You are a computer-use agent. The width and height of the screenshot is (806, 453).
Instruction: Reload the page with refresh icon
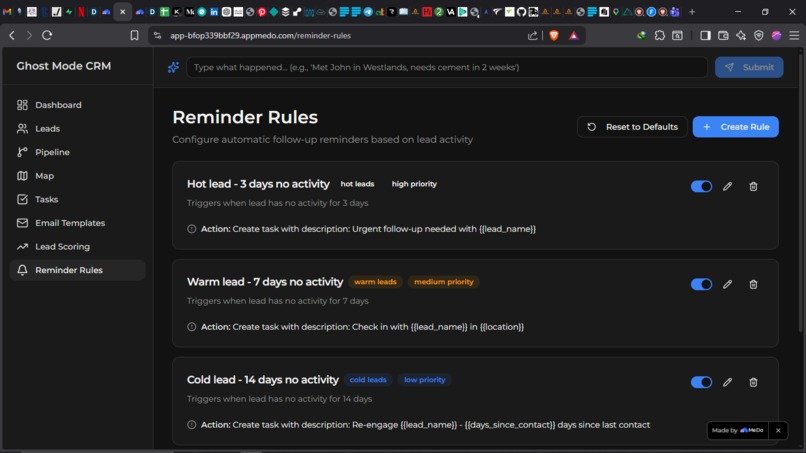[x=47, y=35]
